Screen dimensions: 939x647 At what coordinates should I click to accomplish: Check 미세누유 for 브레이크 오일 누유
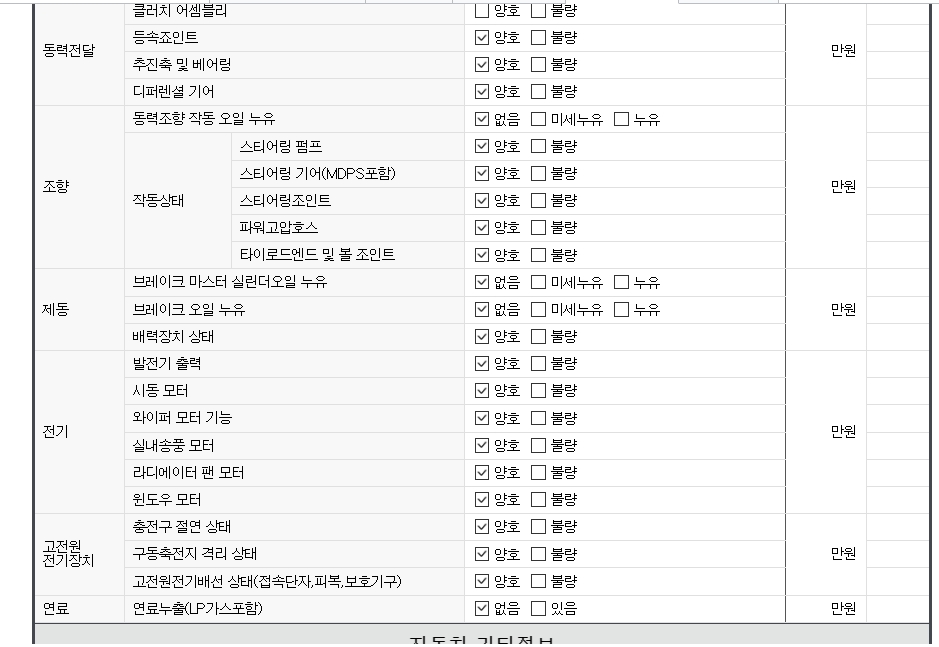click(538, 310)
